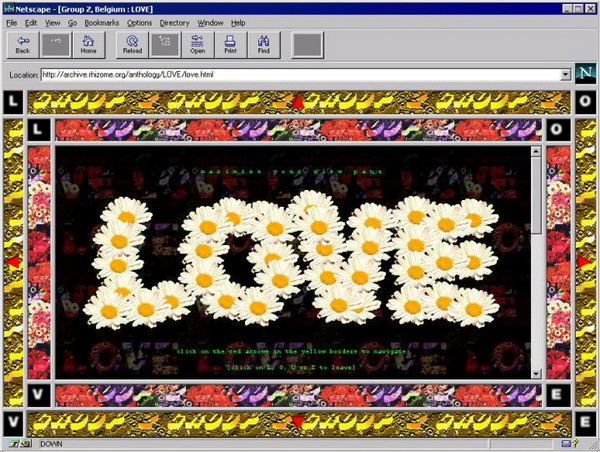Screen dimensions: 600x452
Task: Open the Bookmarks menu
Action: coord(101,22)
